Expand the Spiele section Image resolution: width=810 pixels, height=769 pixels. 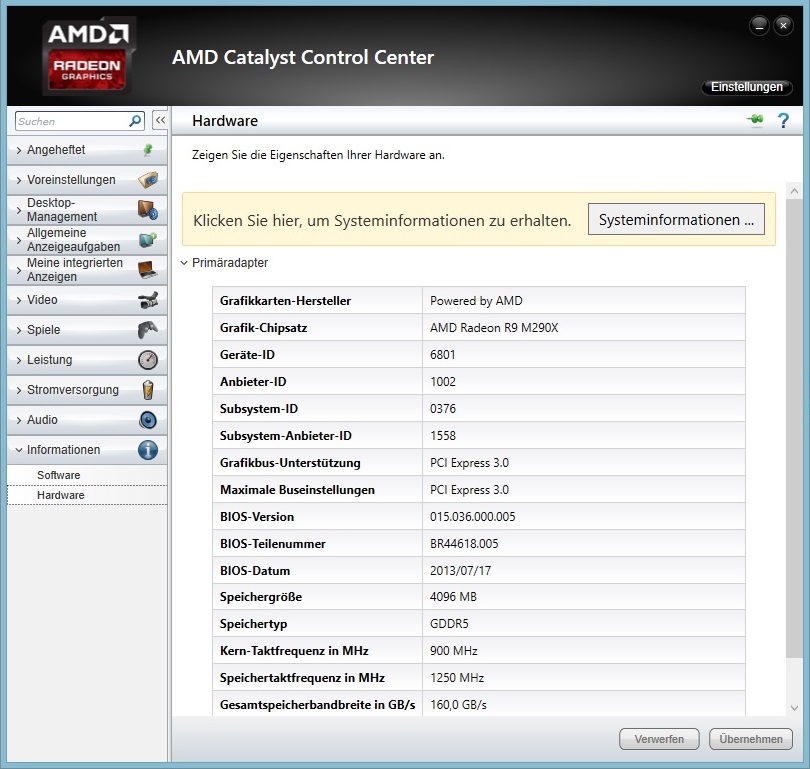pos(19,330)
